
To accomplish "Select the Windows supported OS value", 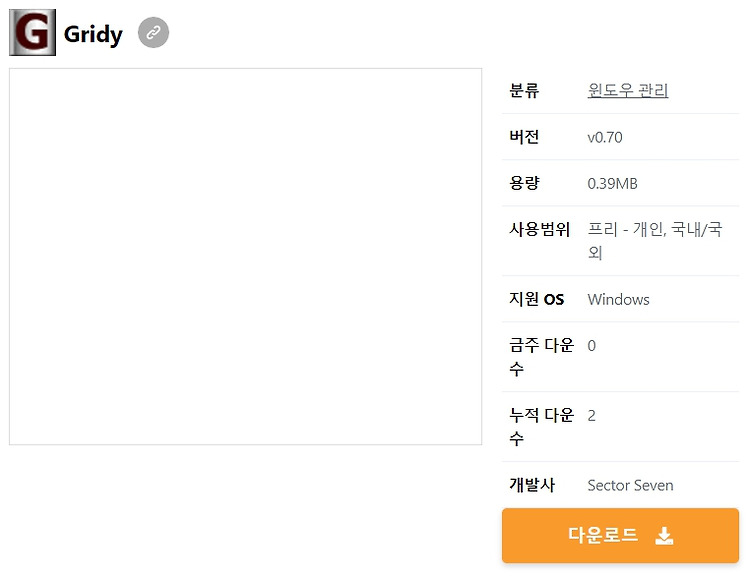I will (x=618, y=299).
